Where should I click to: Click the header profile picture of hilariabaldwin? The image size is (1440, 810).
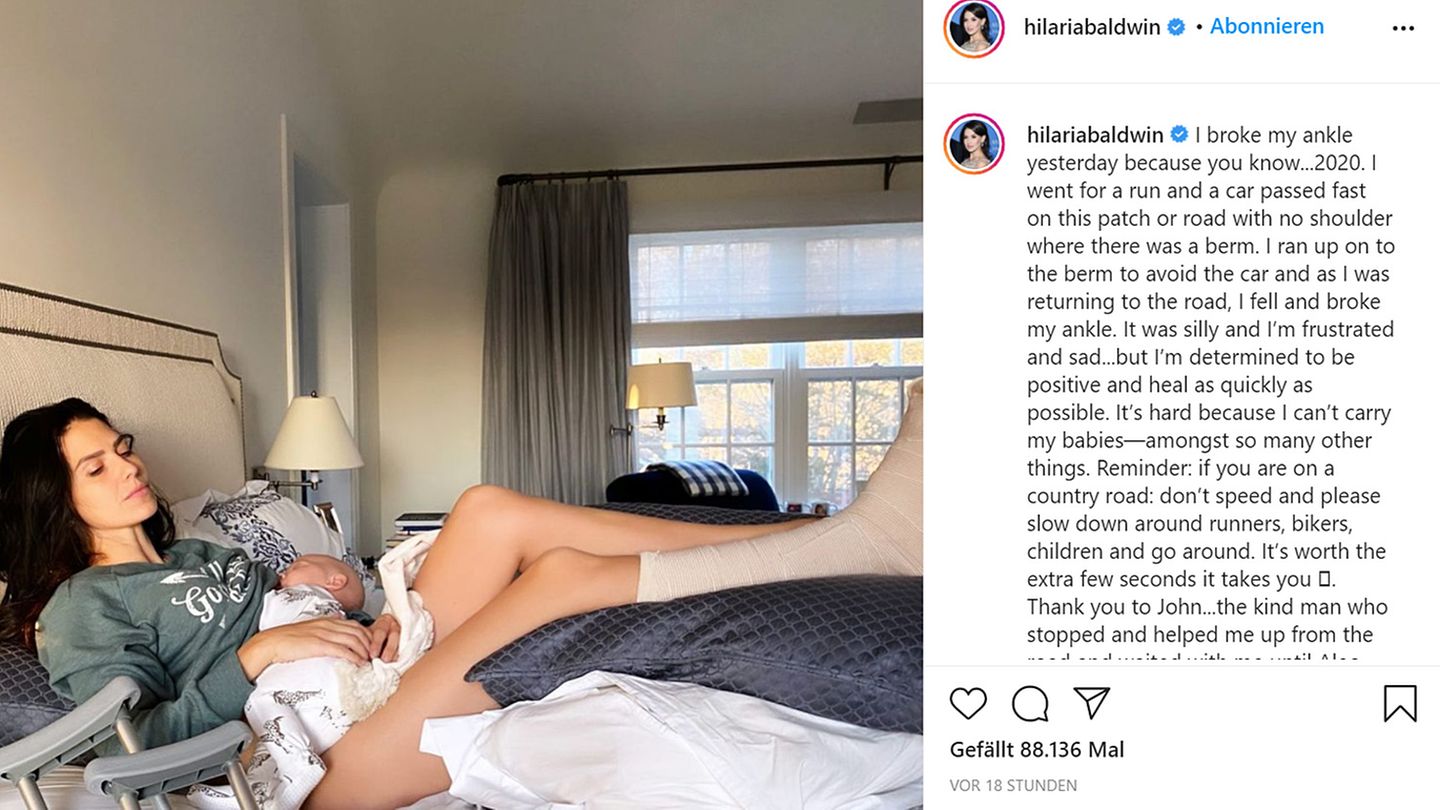coord(974,28)
